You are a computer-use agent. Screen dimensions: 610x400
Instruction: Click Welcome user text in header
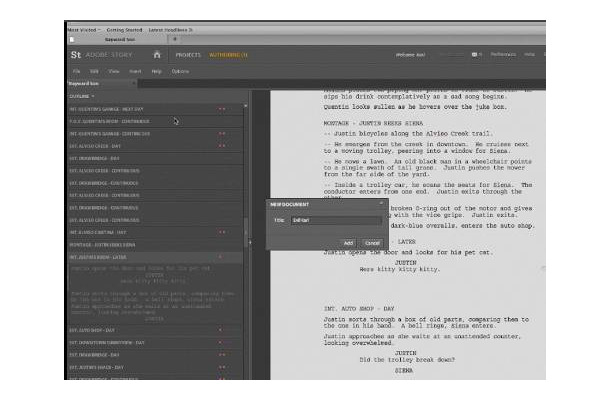[x=410, y=55]
